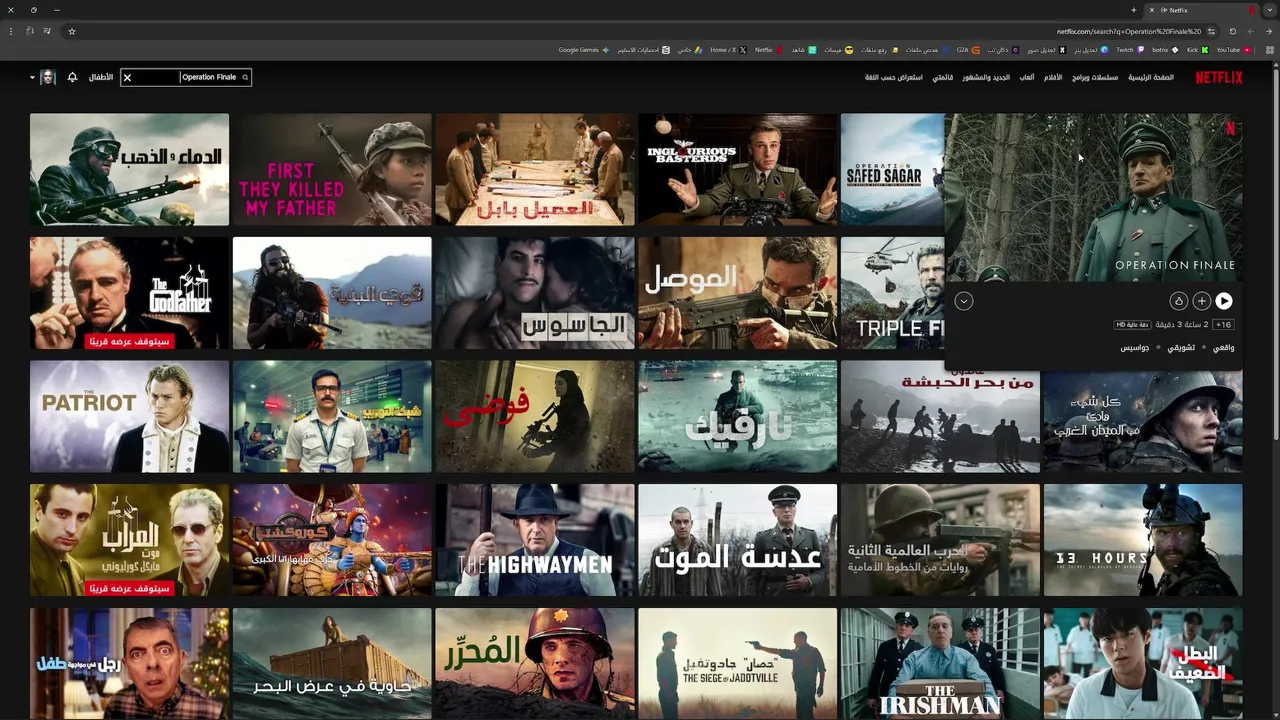Screen dimensions: 1280x720
Task: Clear the Netflix search box with the X
Action: (127, 77)
